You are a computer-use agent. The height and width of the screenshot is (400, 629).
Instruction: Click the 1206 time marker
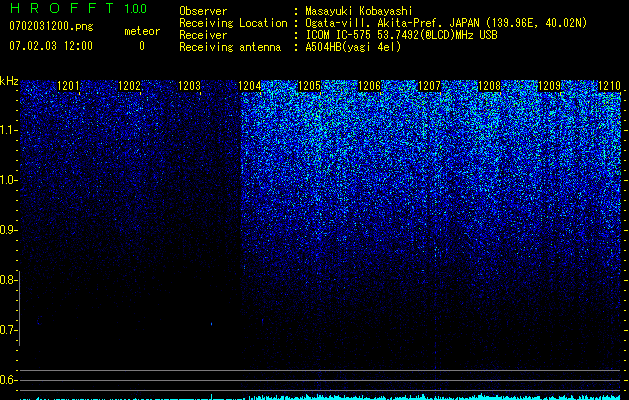pos(369,86)
